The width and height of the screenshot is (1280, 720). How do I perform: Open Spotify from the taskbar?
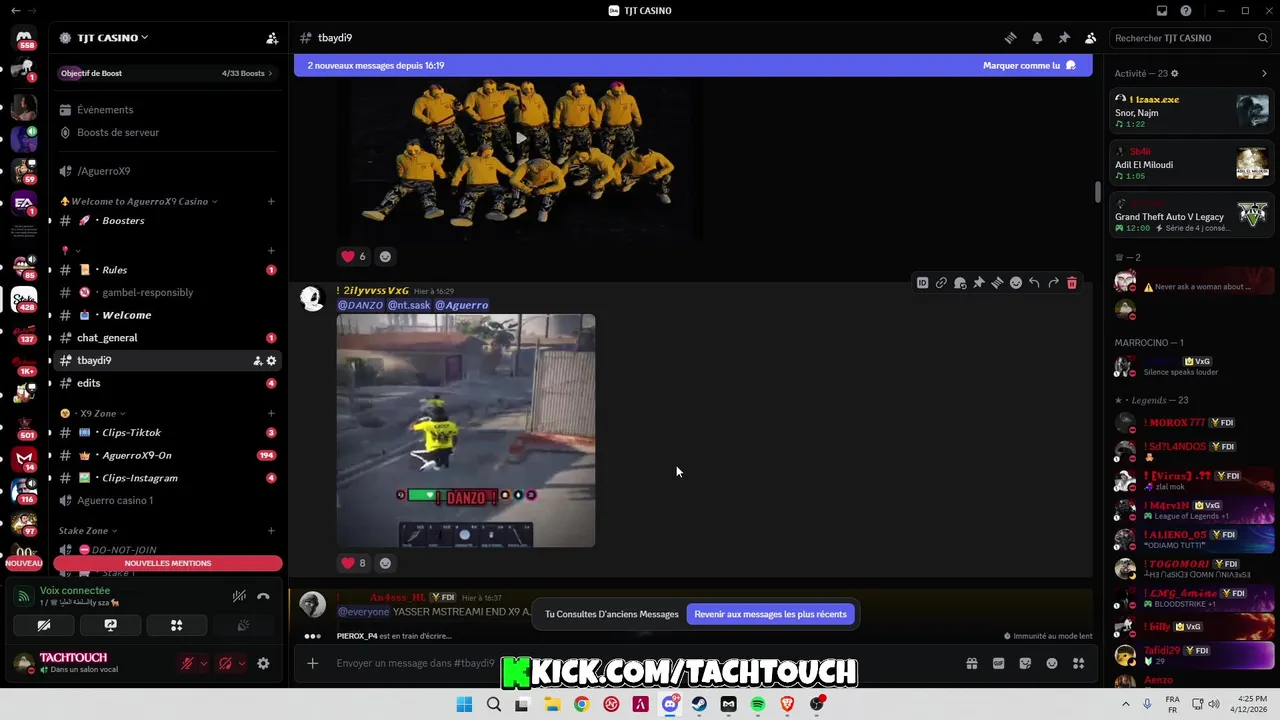coord(758,705)
